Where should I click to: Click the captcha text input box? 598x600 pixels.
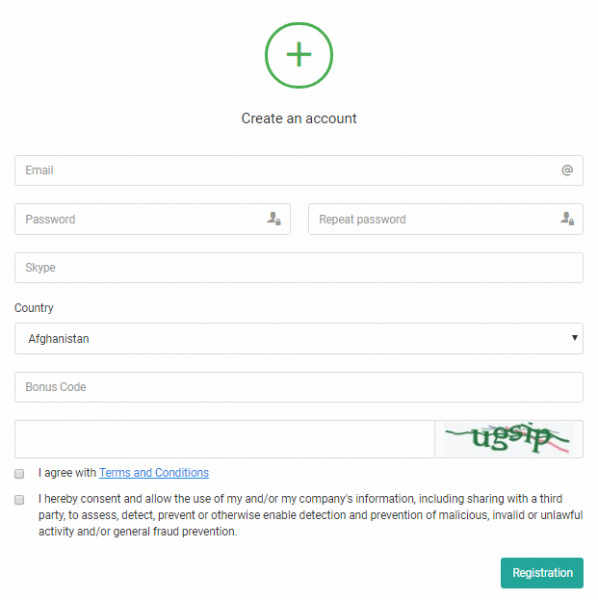tap(225, 439)
